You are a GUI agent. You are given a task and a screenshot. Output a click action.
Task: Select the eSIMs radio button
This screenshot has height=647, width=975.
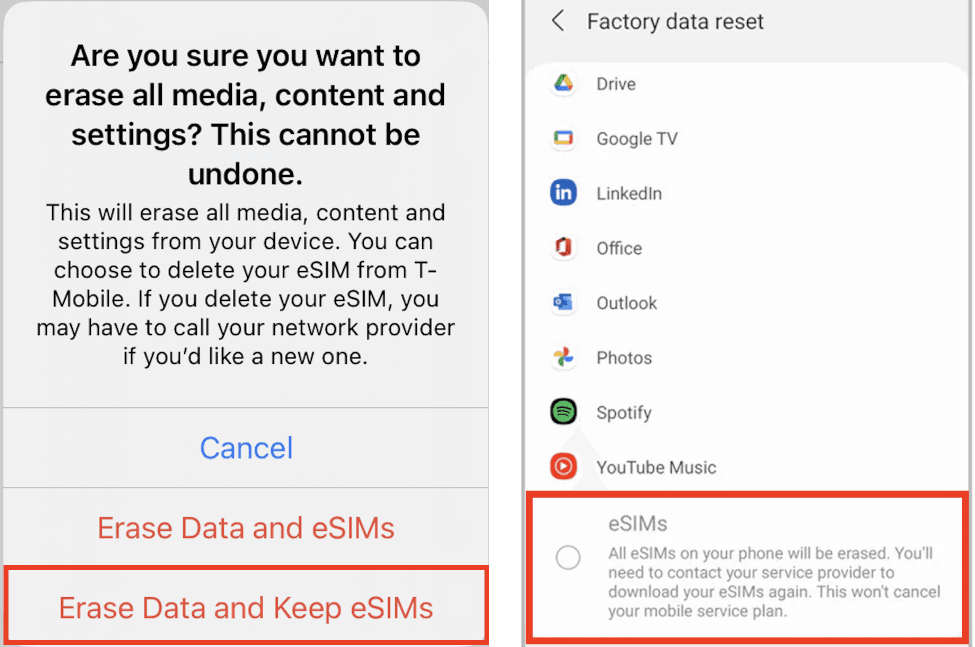coord(568,558)
